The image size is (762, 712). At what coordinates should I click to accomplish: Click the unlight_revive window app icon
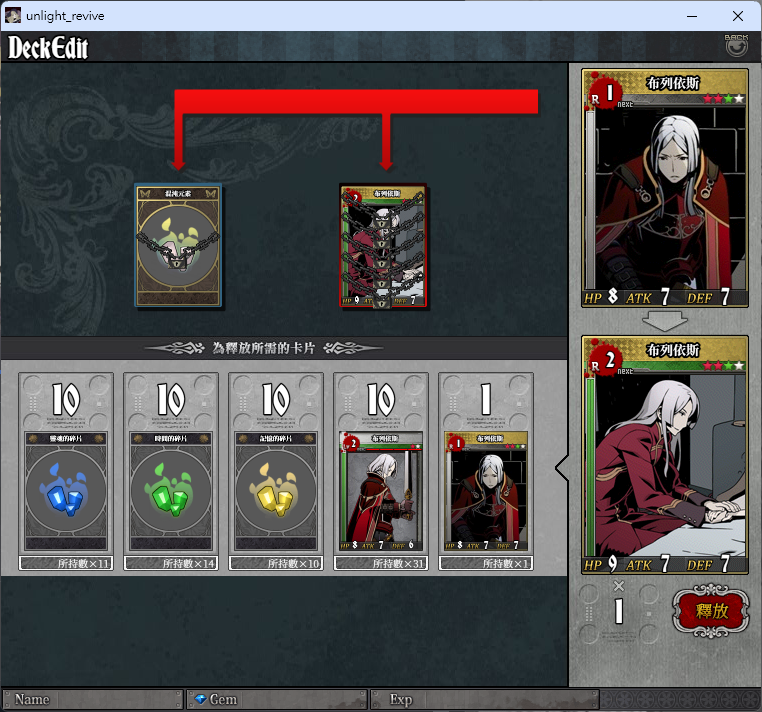pyautogui.click(x=13, y=16)
